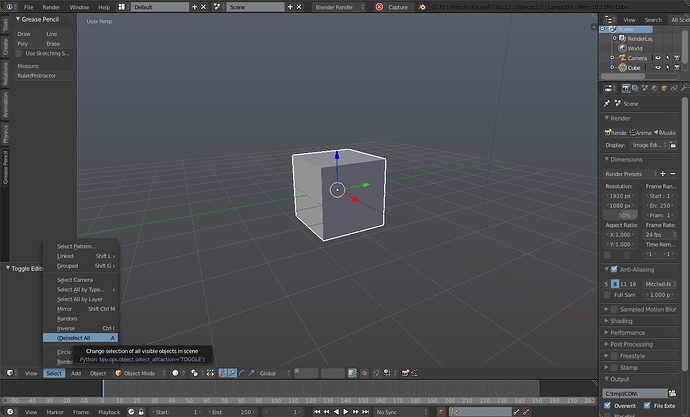Click the output folder browse icon

click(672, 393)
